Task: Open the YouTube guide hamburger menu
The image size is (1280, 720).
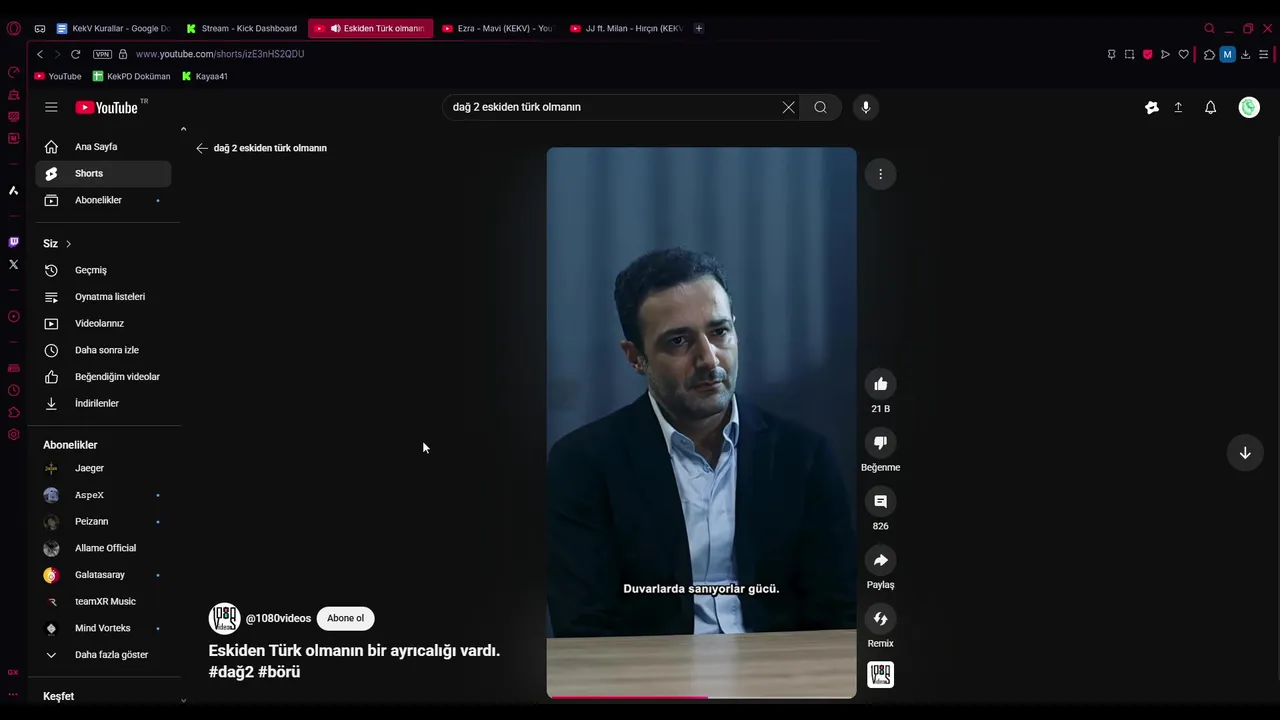Action: 51,107
